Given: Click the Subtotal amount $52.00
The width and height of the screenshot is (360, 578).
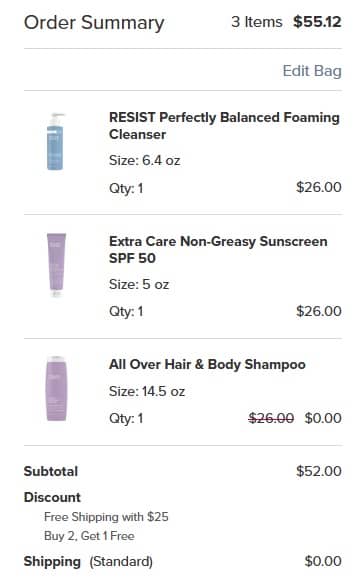Looking at the screenshot, I should (319, 471).
